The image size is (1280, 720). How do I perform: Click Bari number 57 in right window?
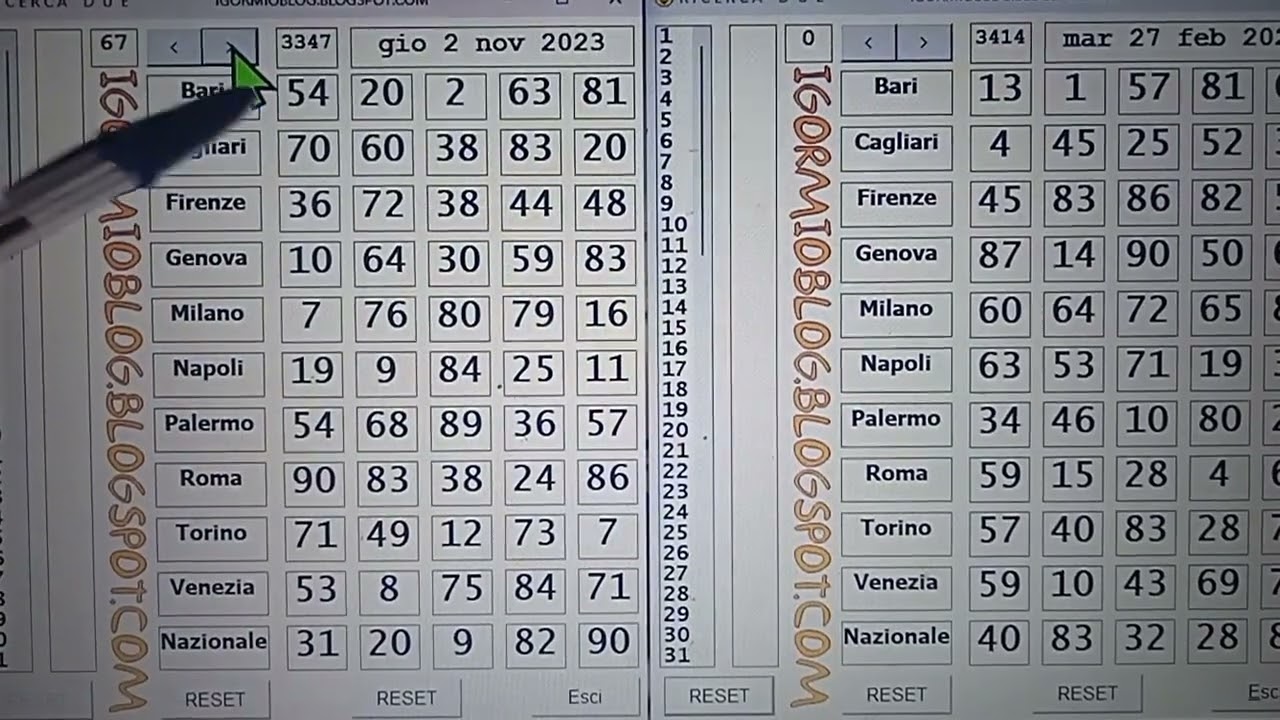1147,89
